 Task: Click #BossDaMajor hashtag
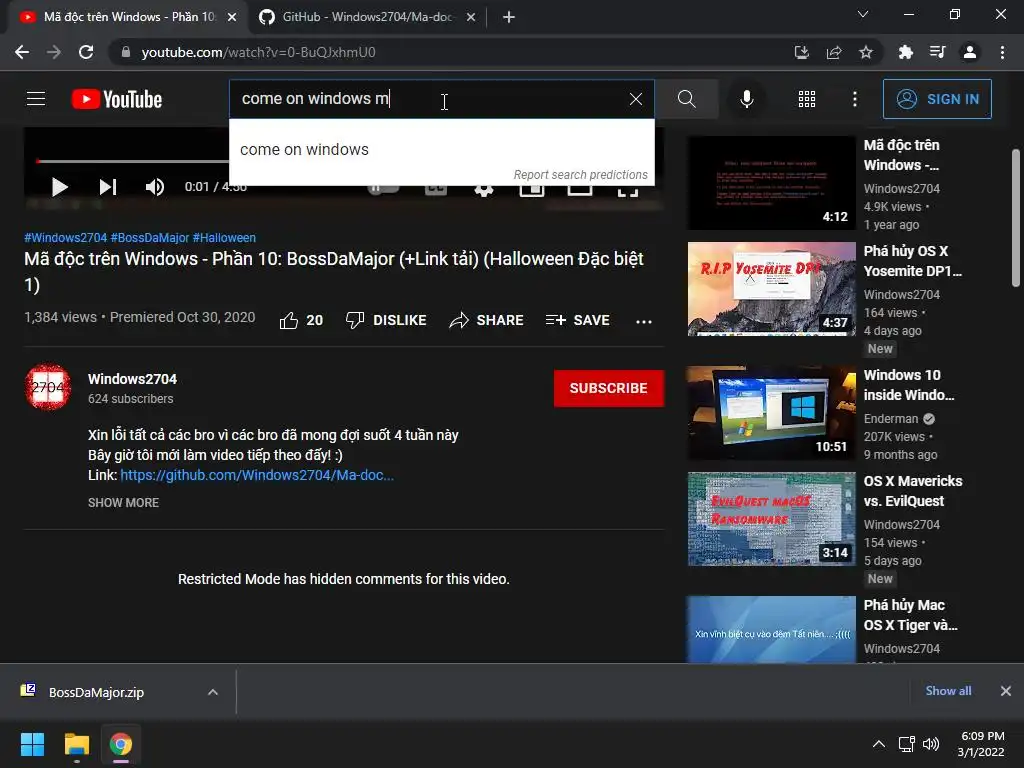150,238
